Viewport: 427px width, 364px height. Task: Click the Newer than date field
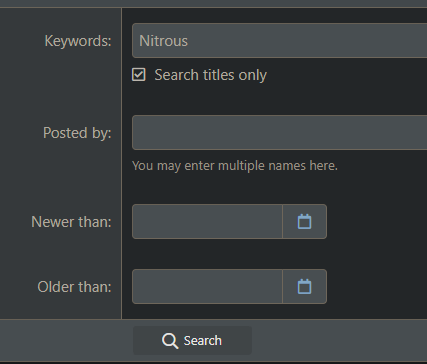[x=207, y=222]
